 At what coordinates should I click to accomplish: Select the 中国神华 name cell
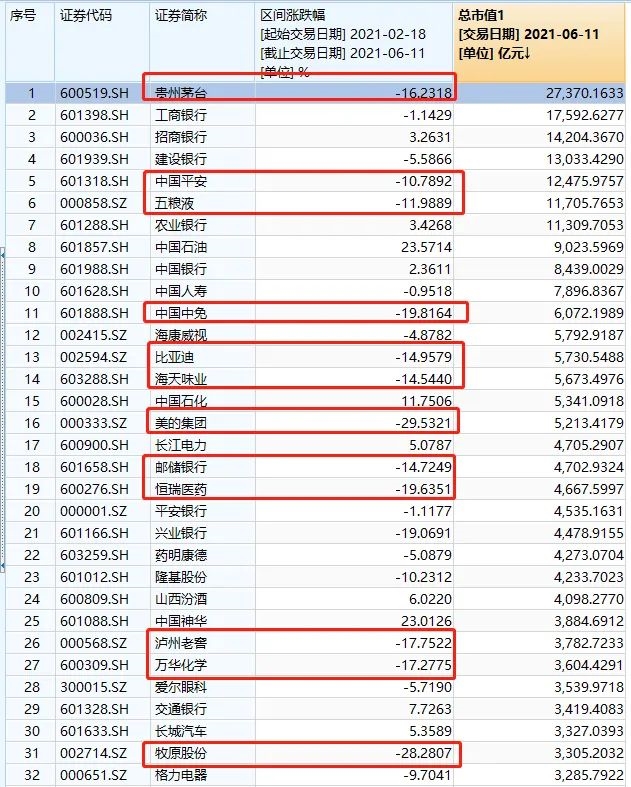click(181, 621)
